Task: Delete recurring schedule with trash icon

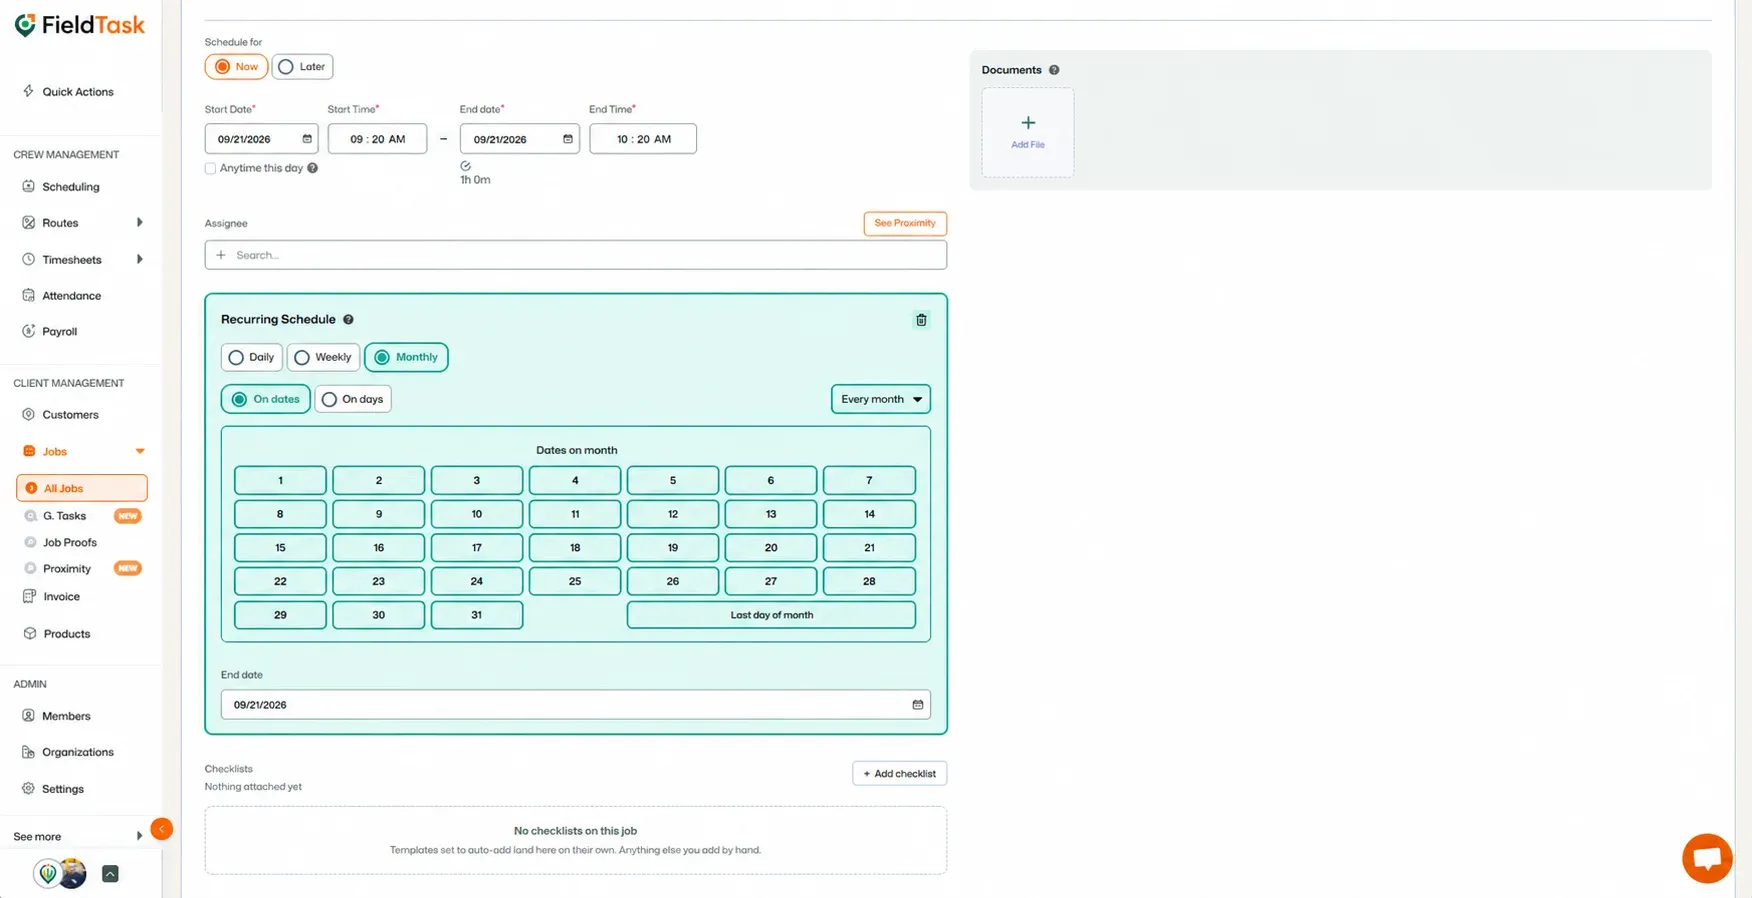Action: tap(921, 320)
